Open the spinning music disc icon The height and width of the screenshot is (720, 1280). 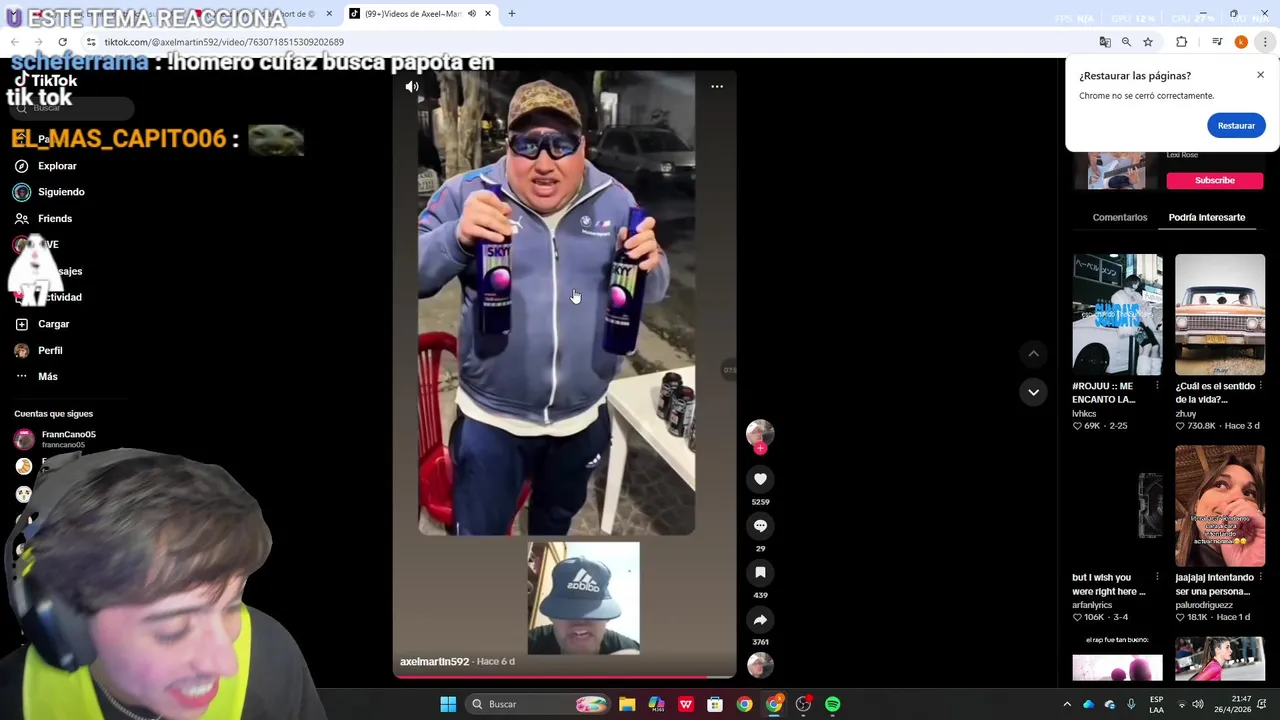pos(760,665)
